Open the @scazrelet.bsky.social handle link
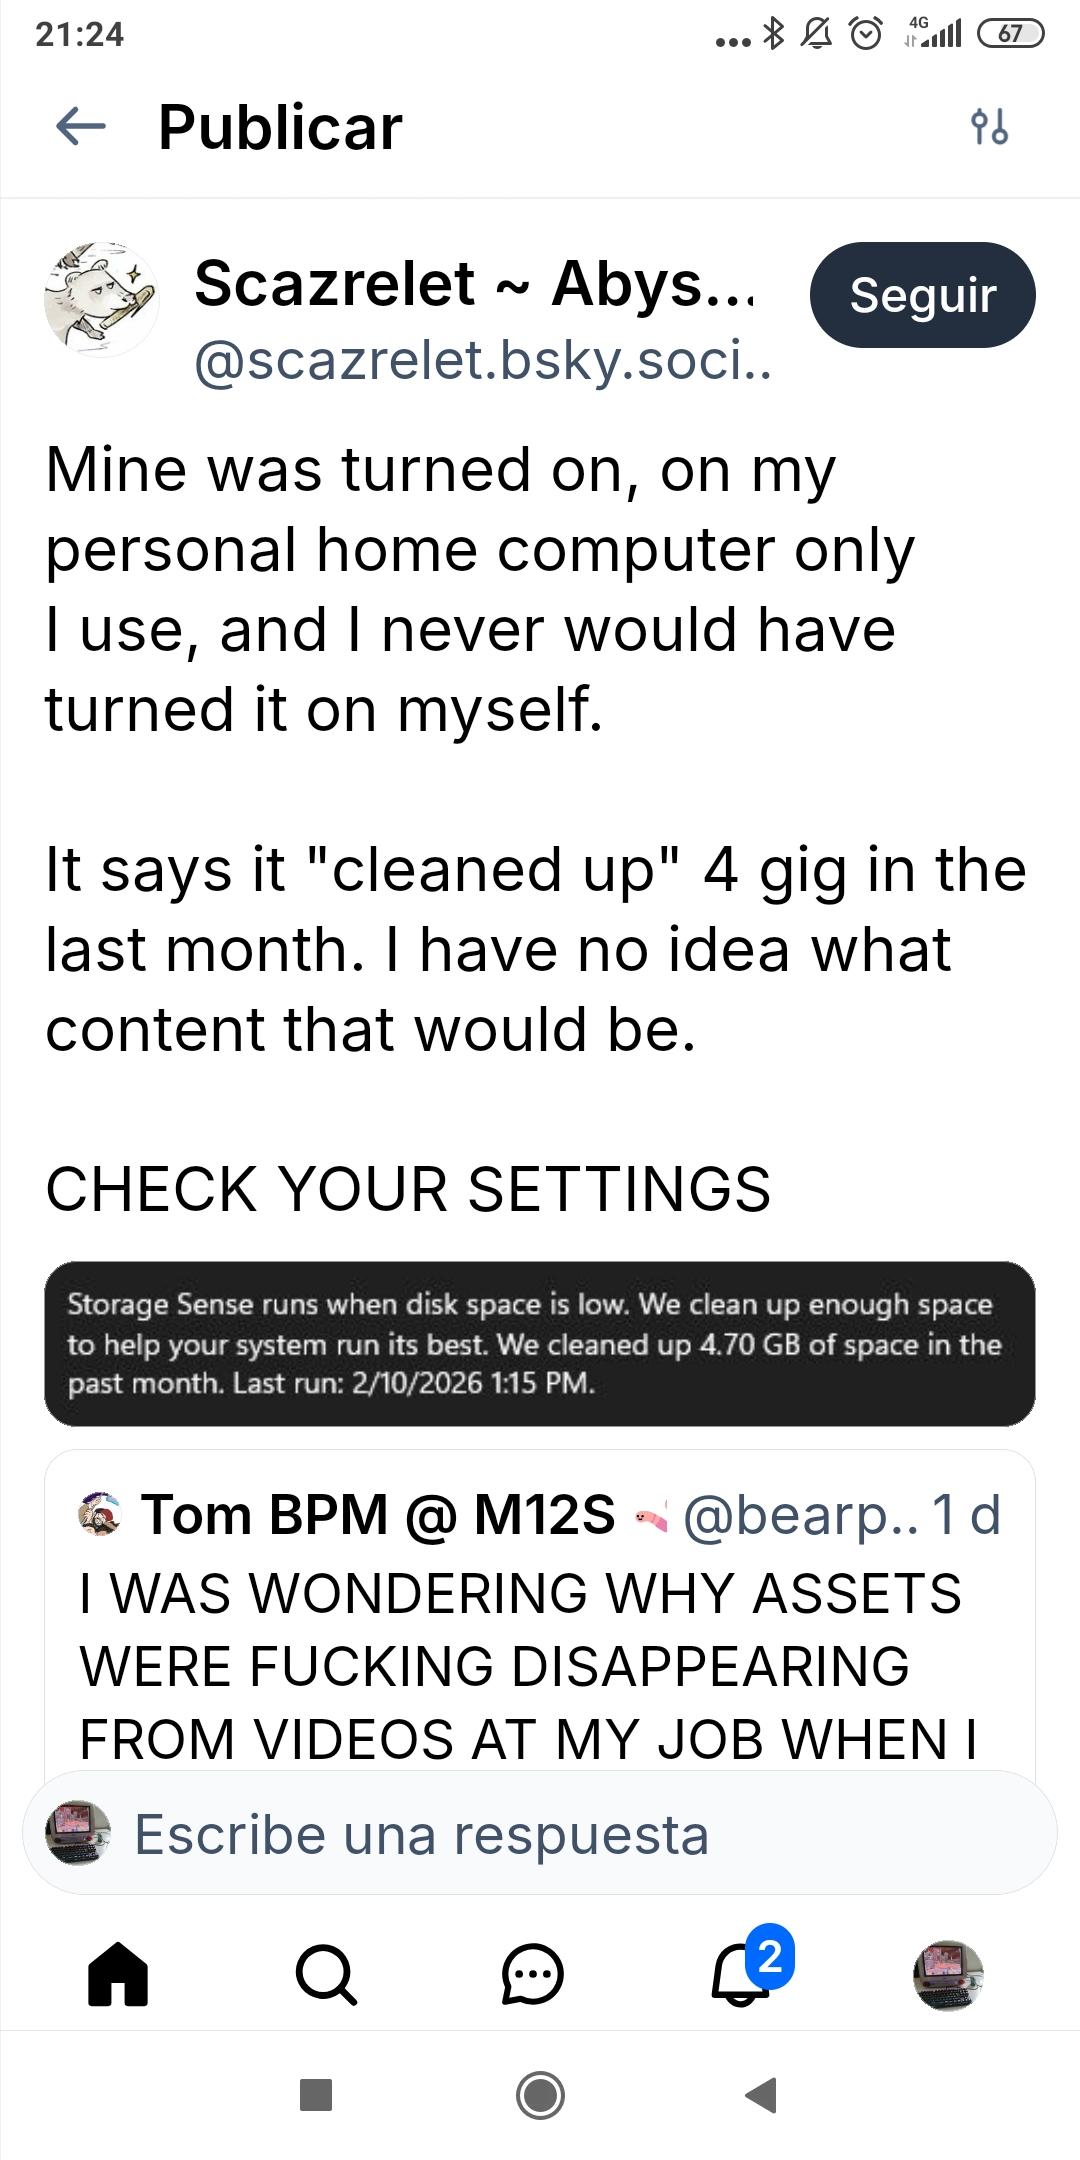The width and height of the screenshot is (1080, 2160). click(483, 361)
